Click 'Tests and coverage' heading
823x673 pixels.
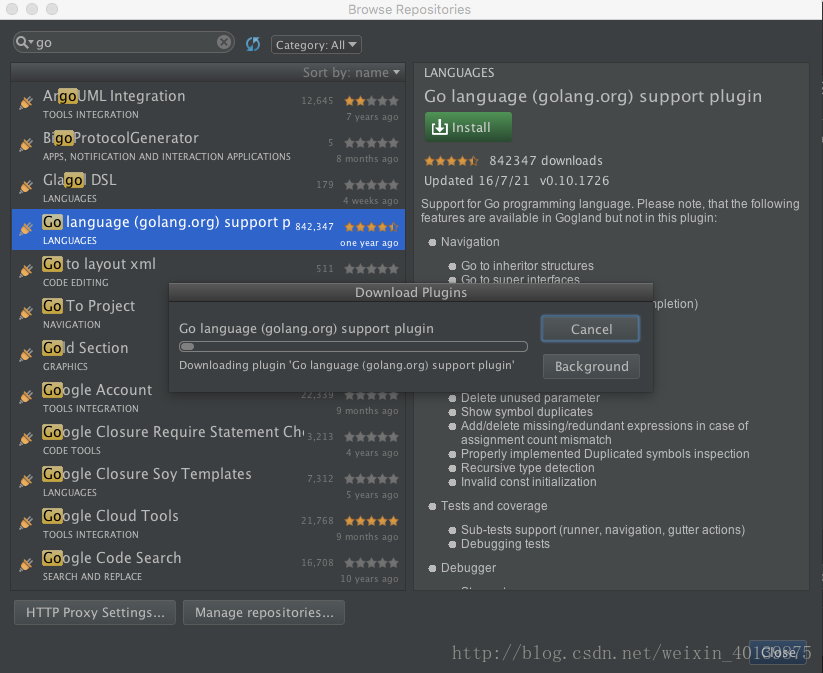click(494, 506)
